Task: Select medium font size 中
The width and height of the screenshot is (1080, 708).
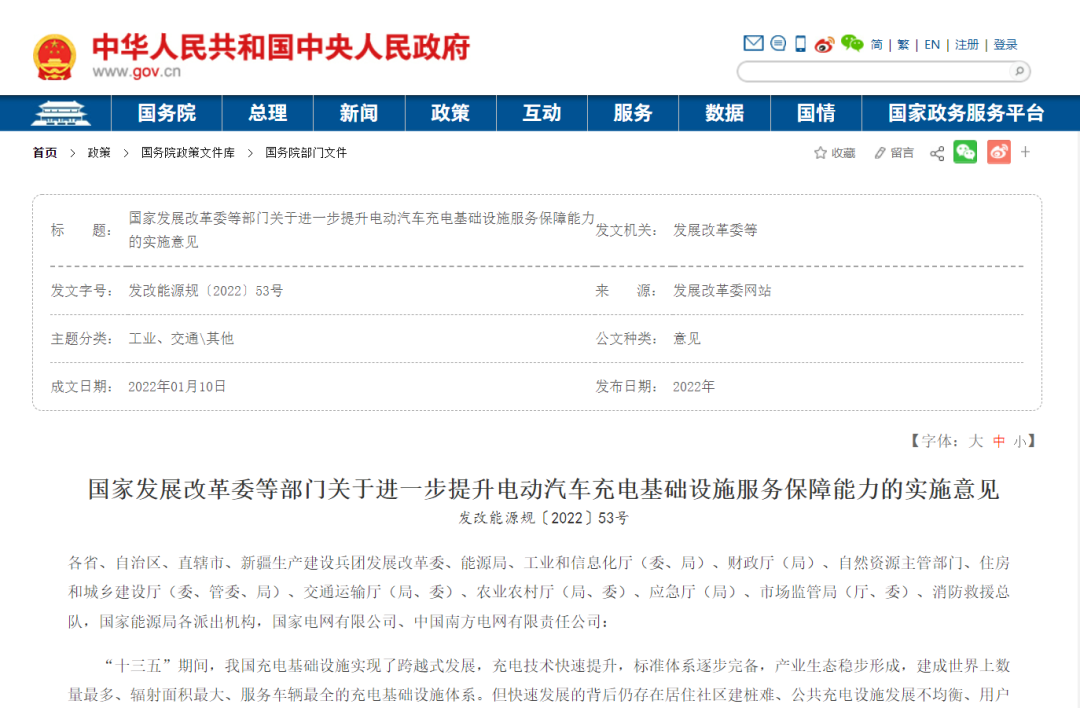Action: pos(998,441)
